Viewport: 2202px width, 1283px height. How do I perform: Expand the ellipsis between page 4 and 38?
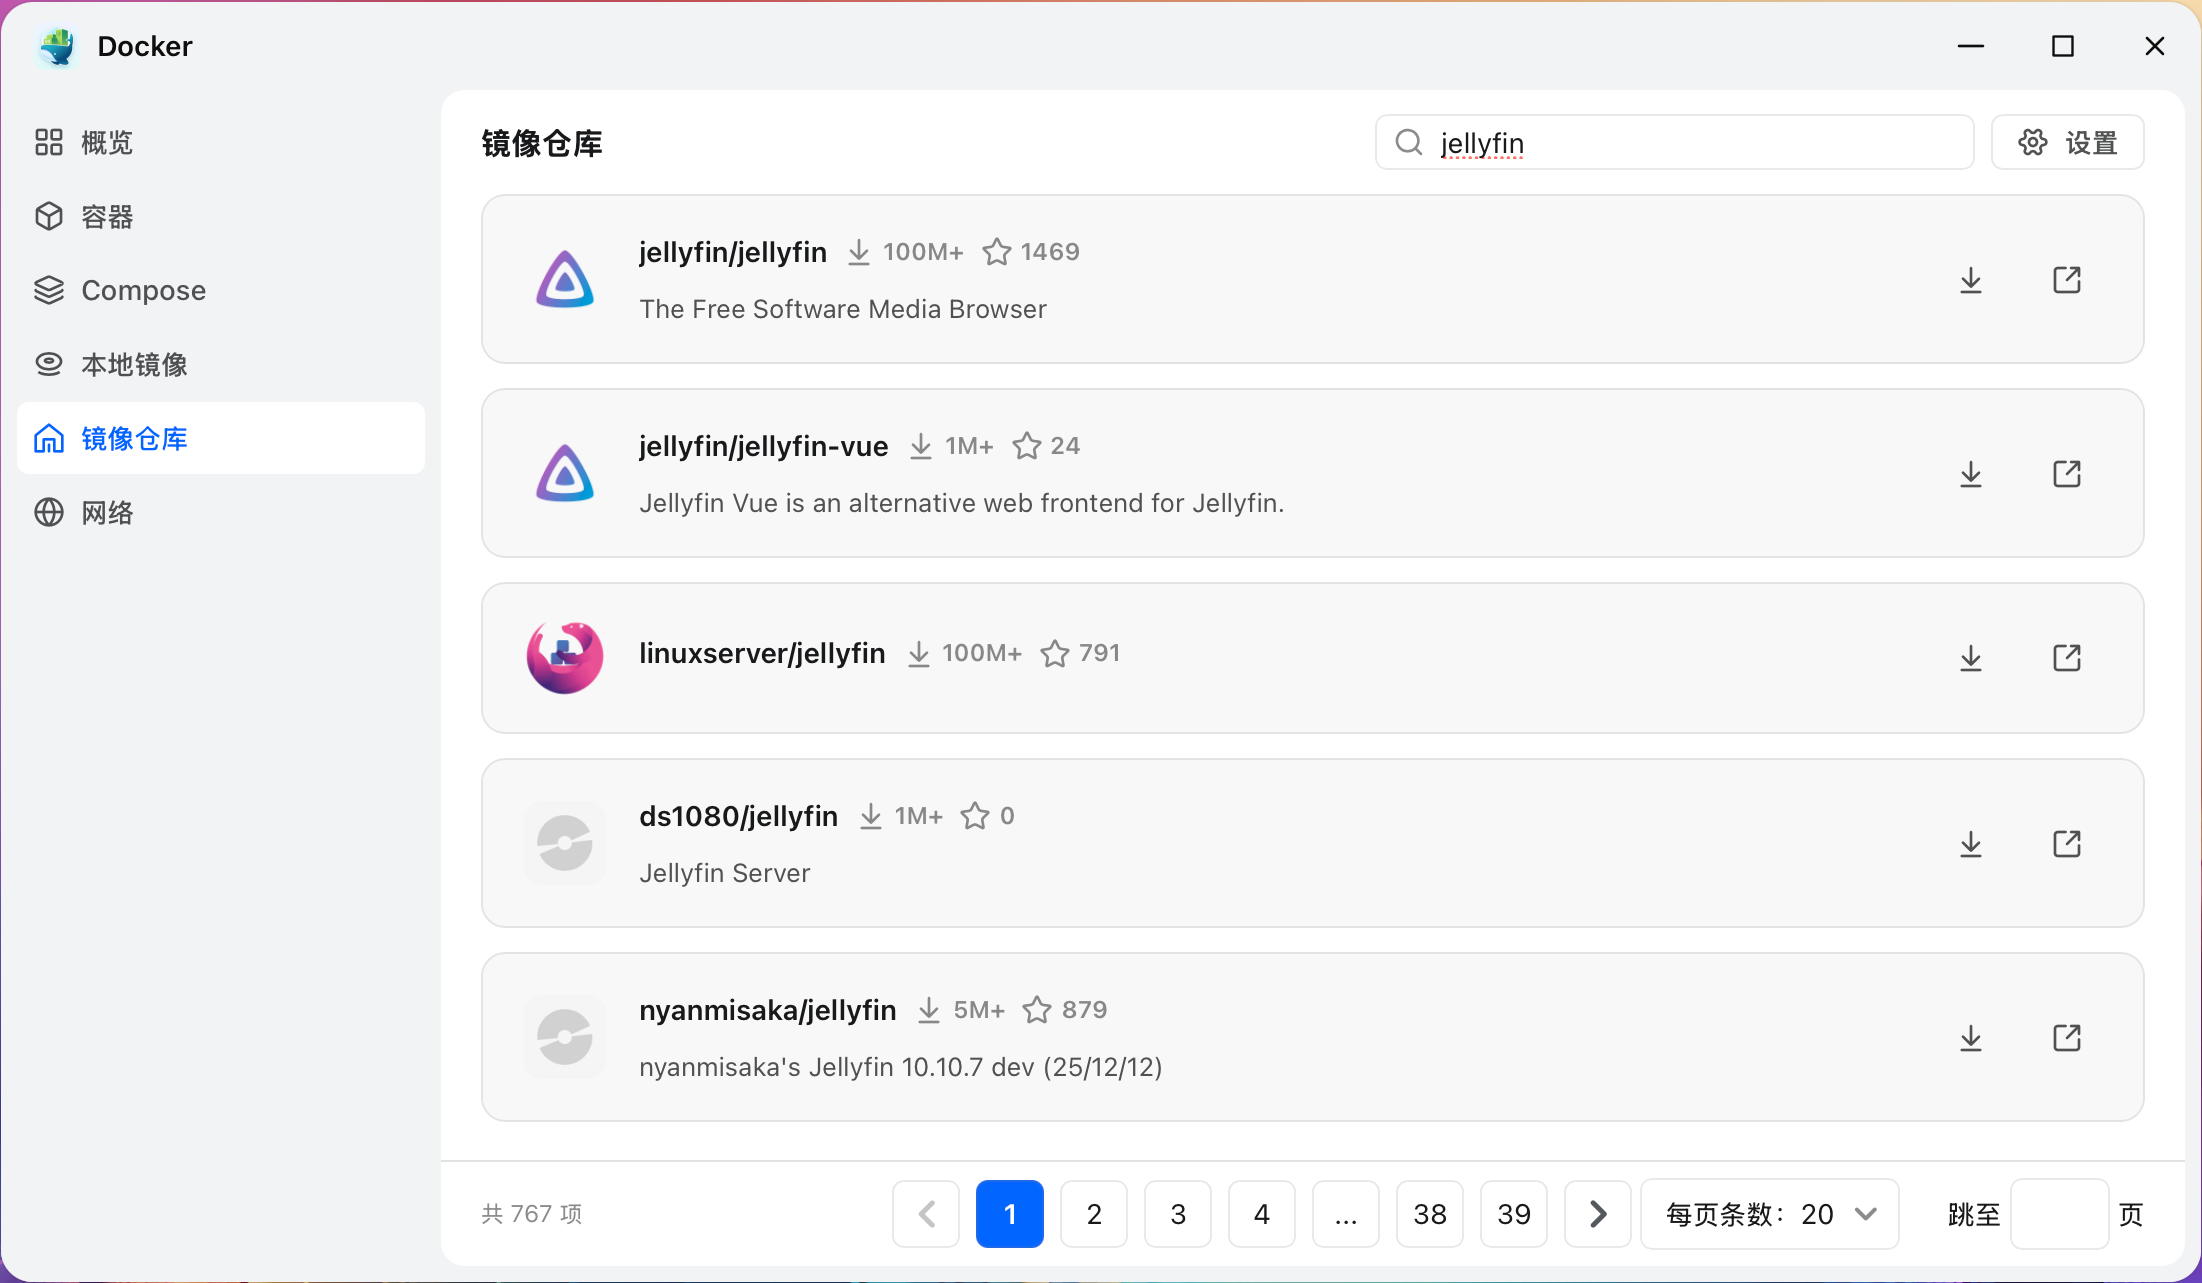tap(1346, 1214)
